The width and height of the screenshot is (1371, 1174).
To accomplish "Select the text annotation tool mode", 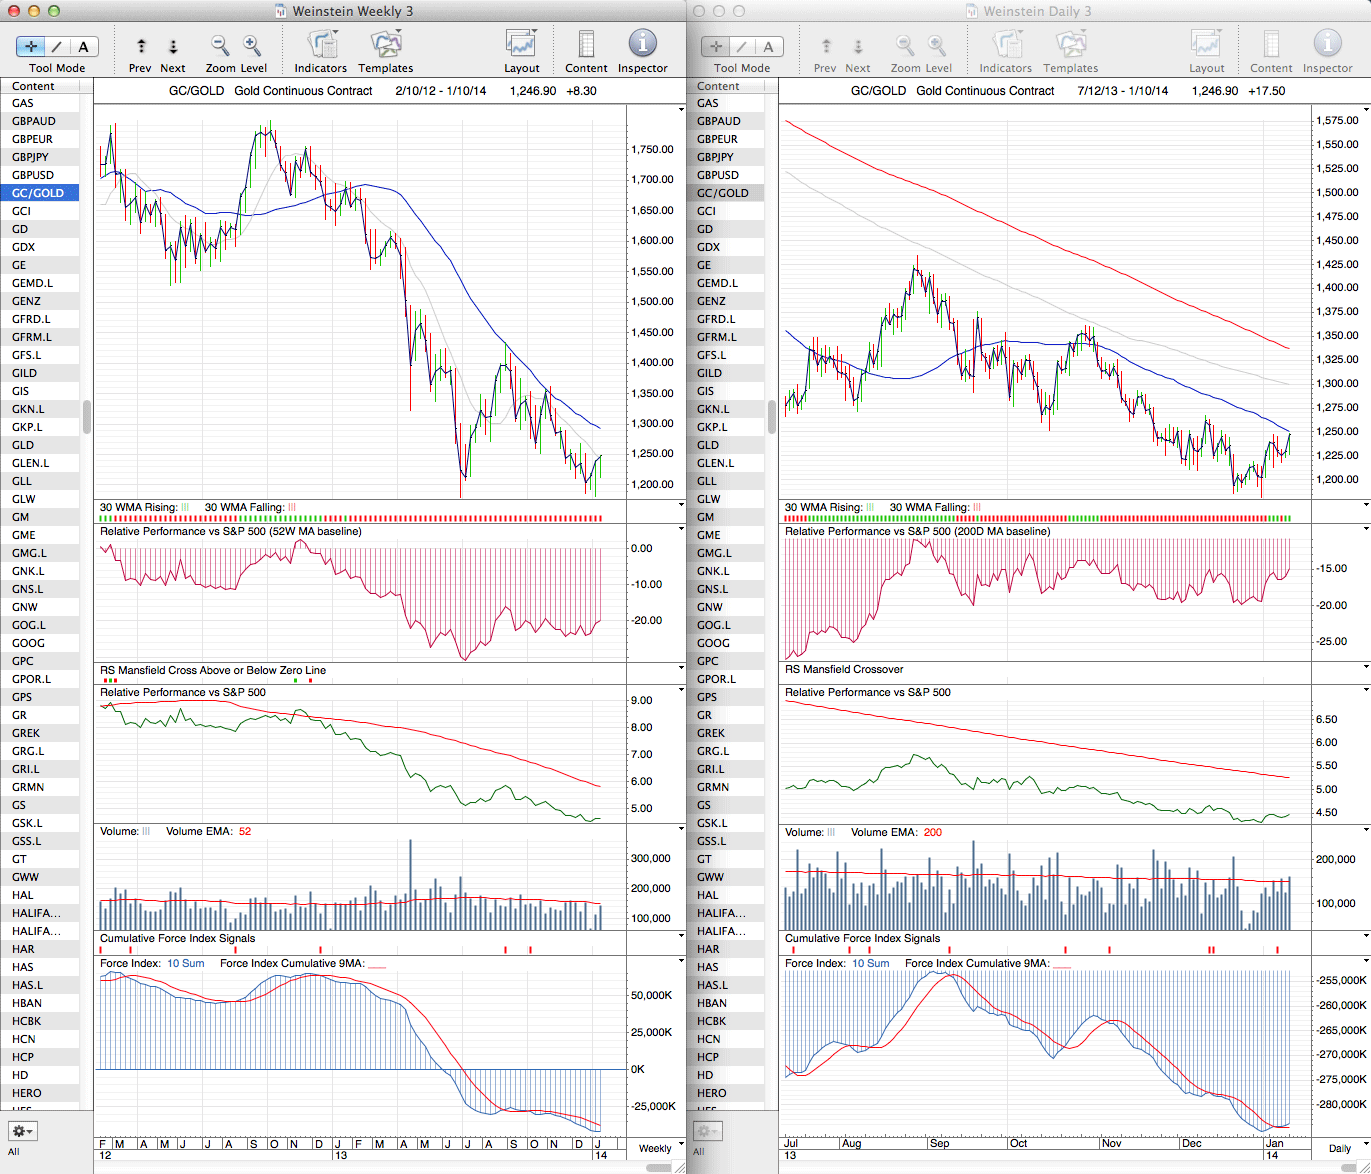I will pos(83,46).
